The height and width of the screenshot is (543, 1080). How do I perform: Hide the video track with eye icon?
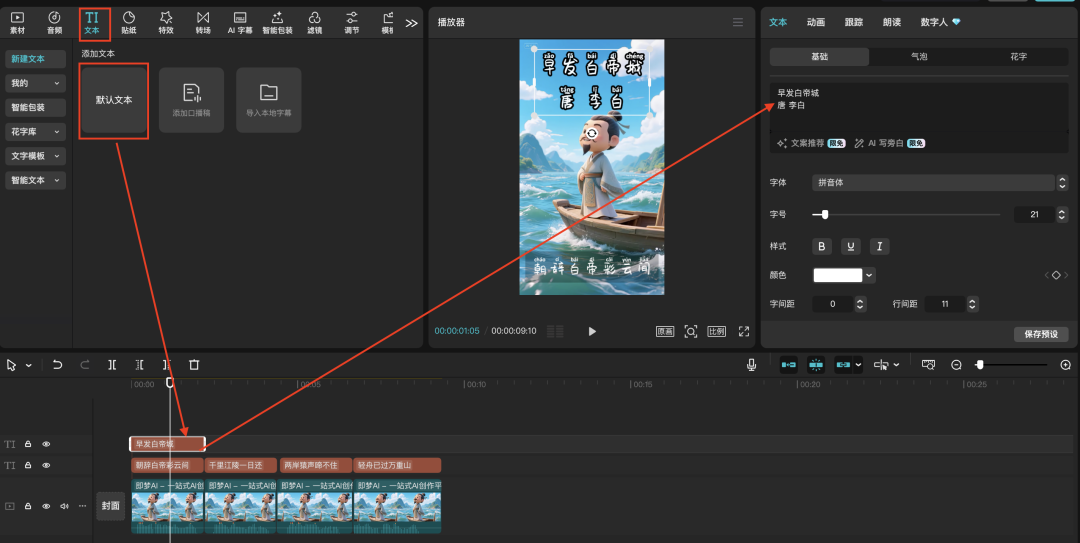46,506
